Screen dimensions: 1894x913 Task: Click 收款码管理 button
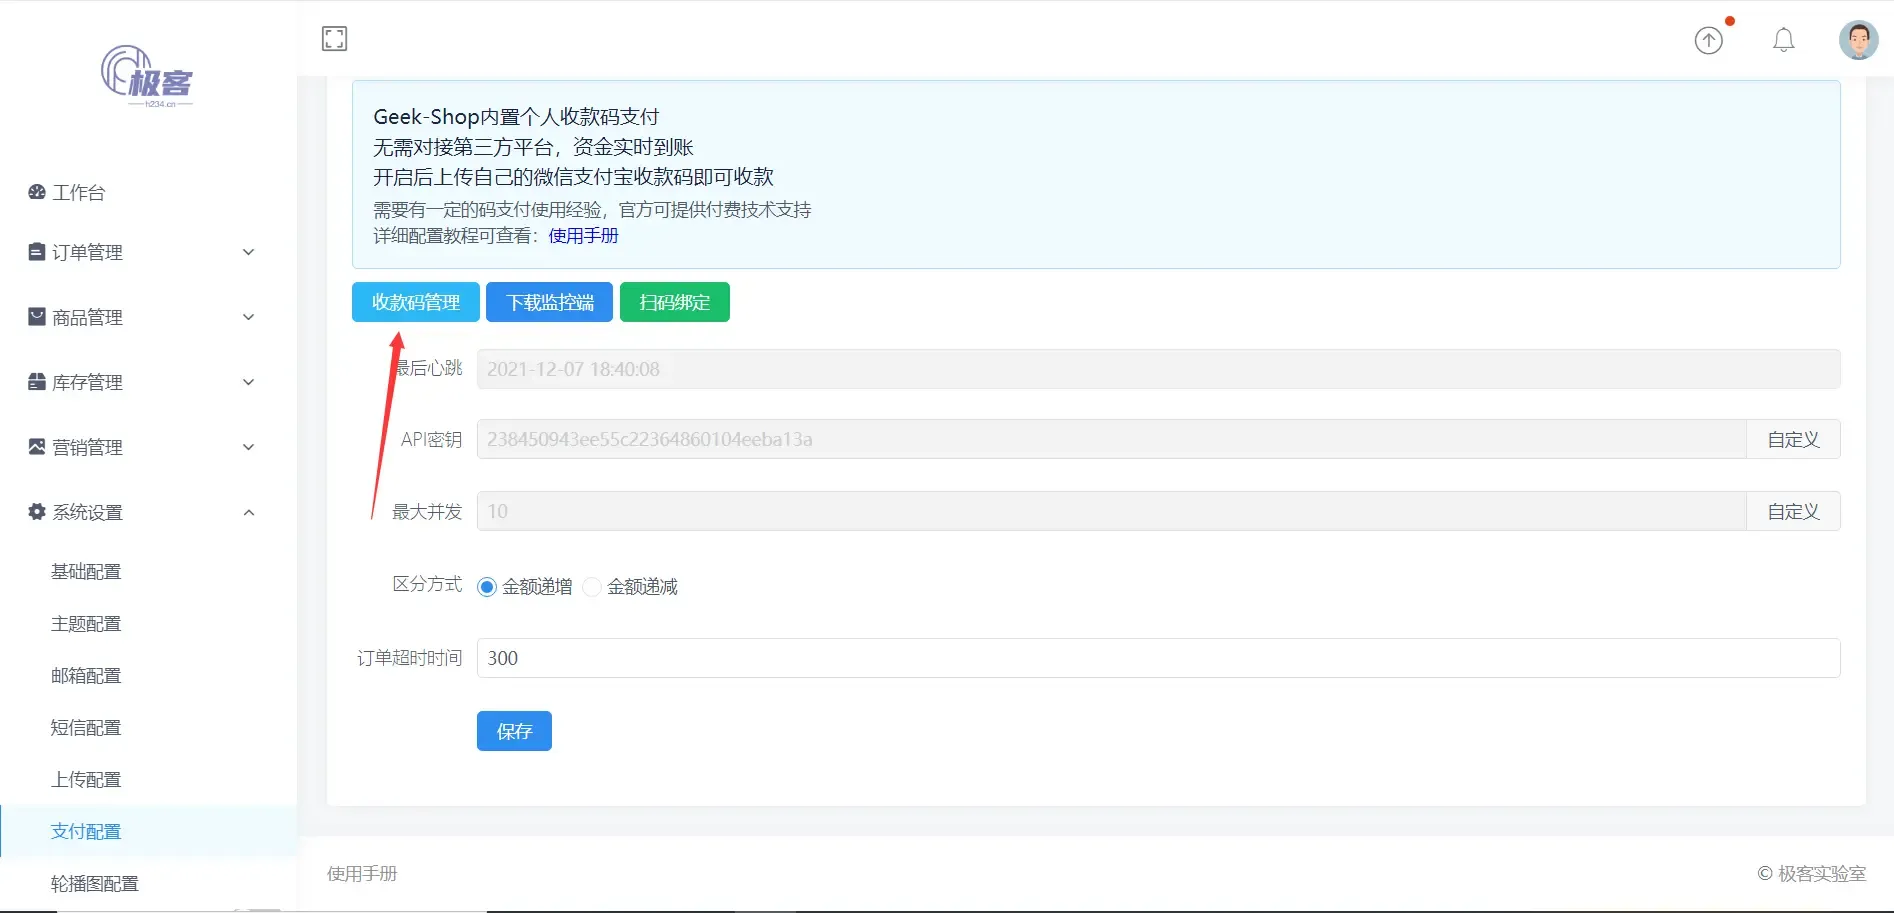(416, 302)
